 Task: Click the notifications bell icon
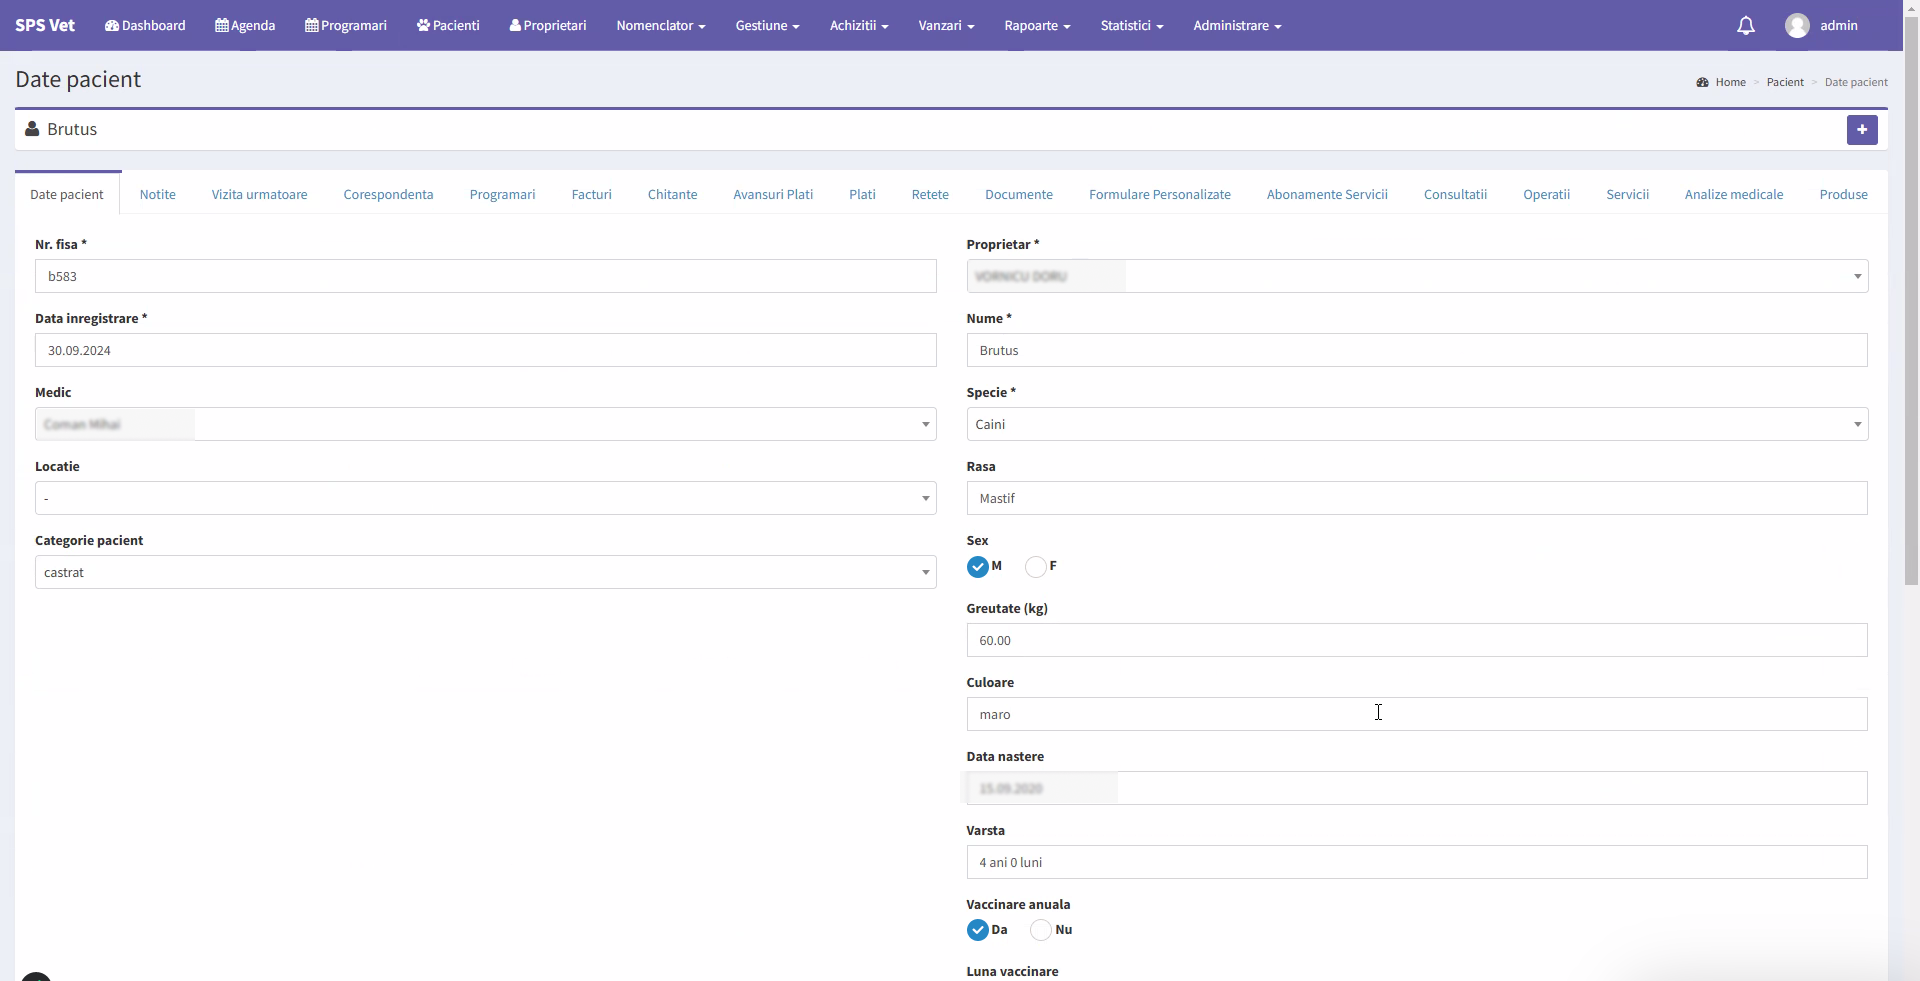pyautogui.click(x=1745, y=26)
